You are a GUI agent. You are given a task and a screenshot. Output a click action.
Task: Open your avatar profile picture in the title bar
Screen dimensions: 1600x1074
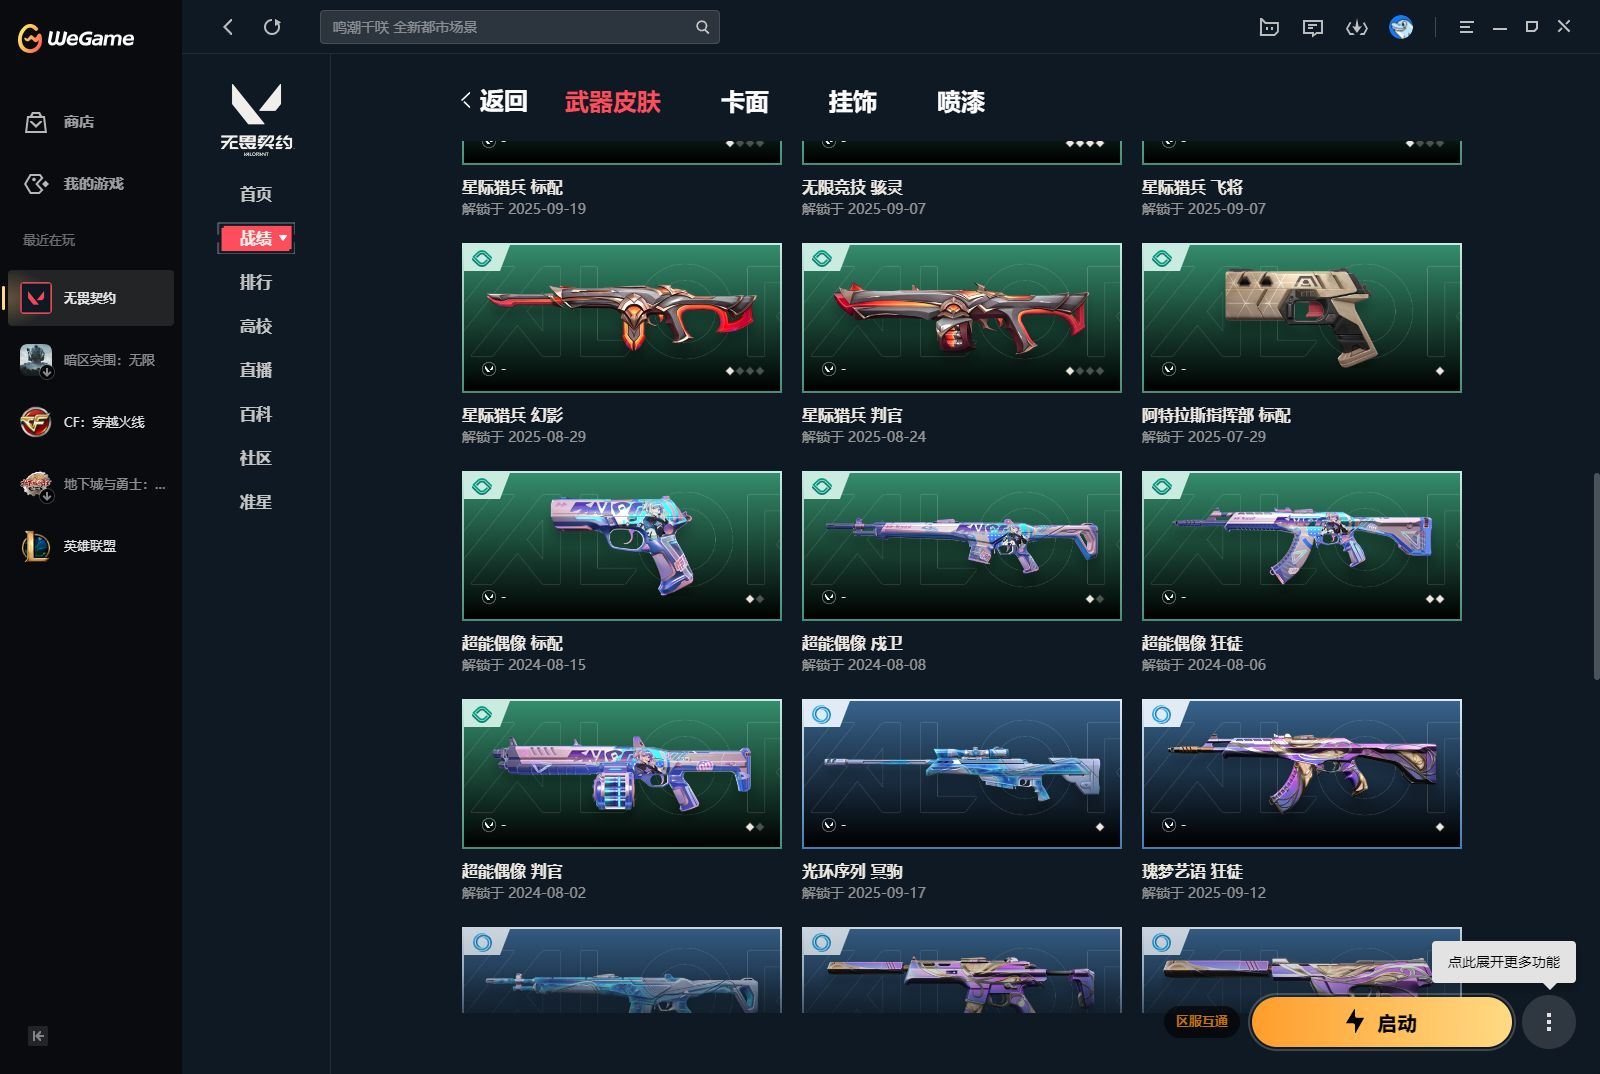(1399, 27)
